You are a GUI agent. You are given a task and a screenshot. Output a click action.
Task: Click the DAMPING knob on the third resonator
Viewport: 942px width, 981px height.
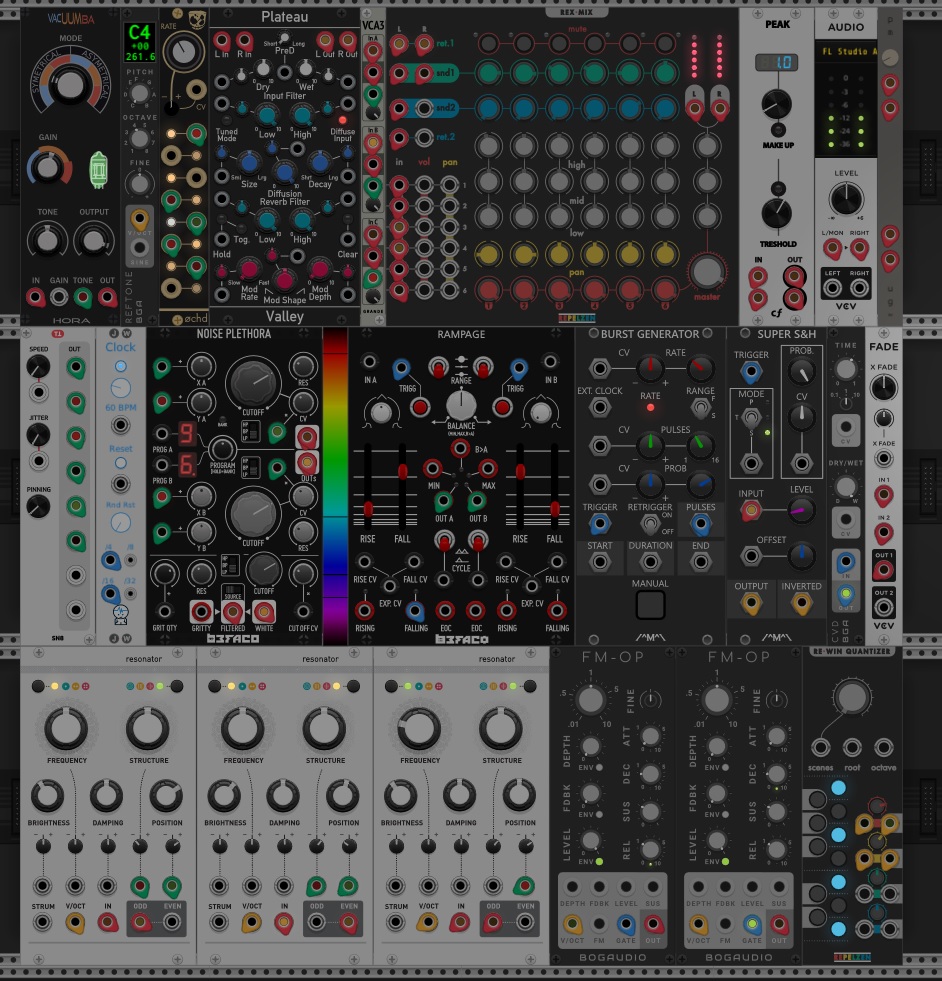(460, 795)
